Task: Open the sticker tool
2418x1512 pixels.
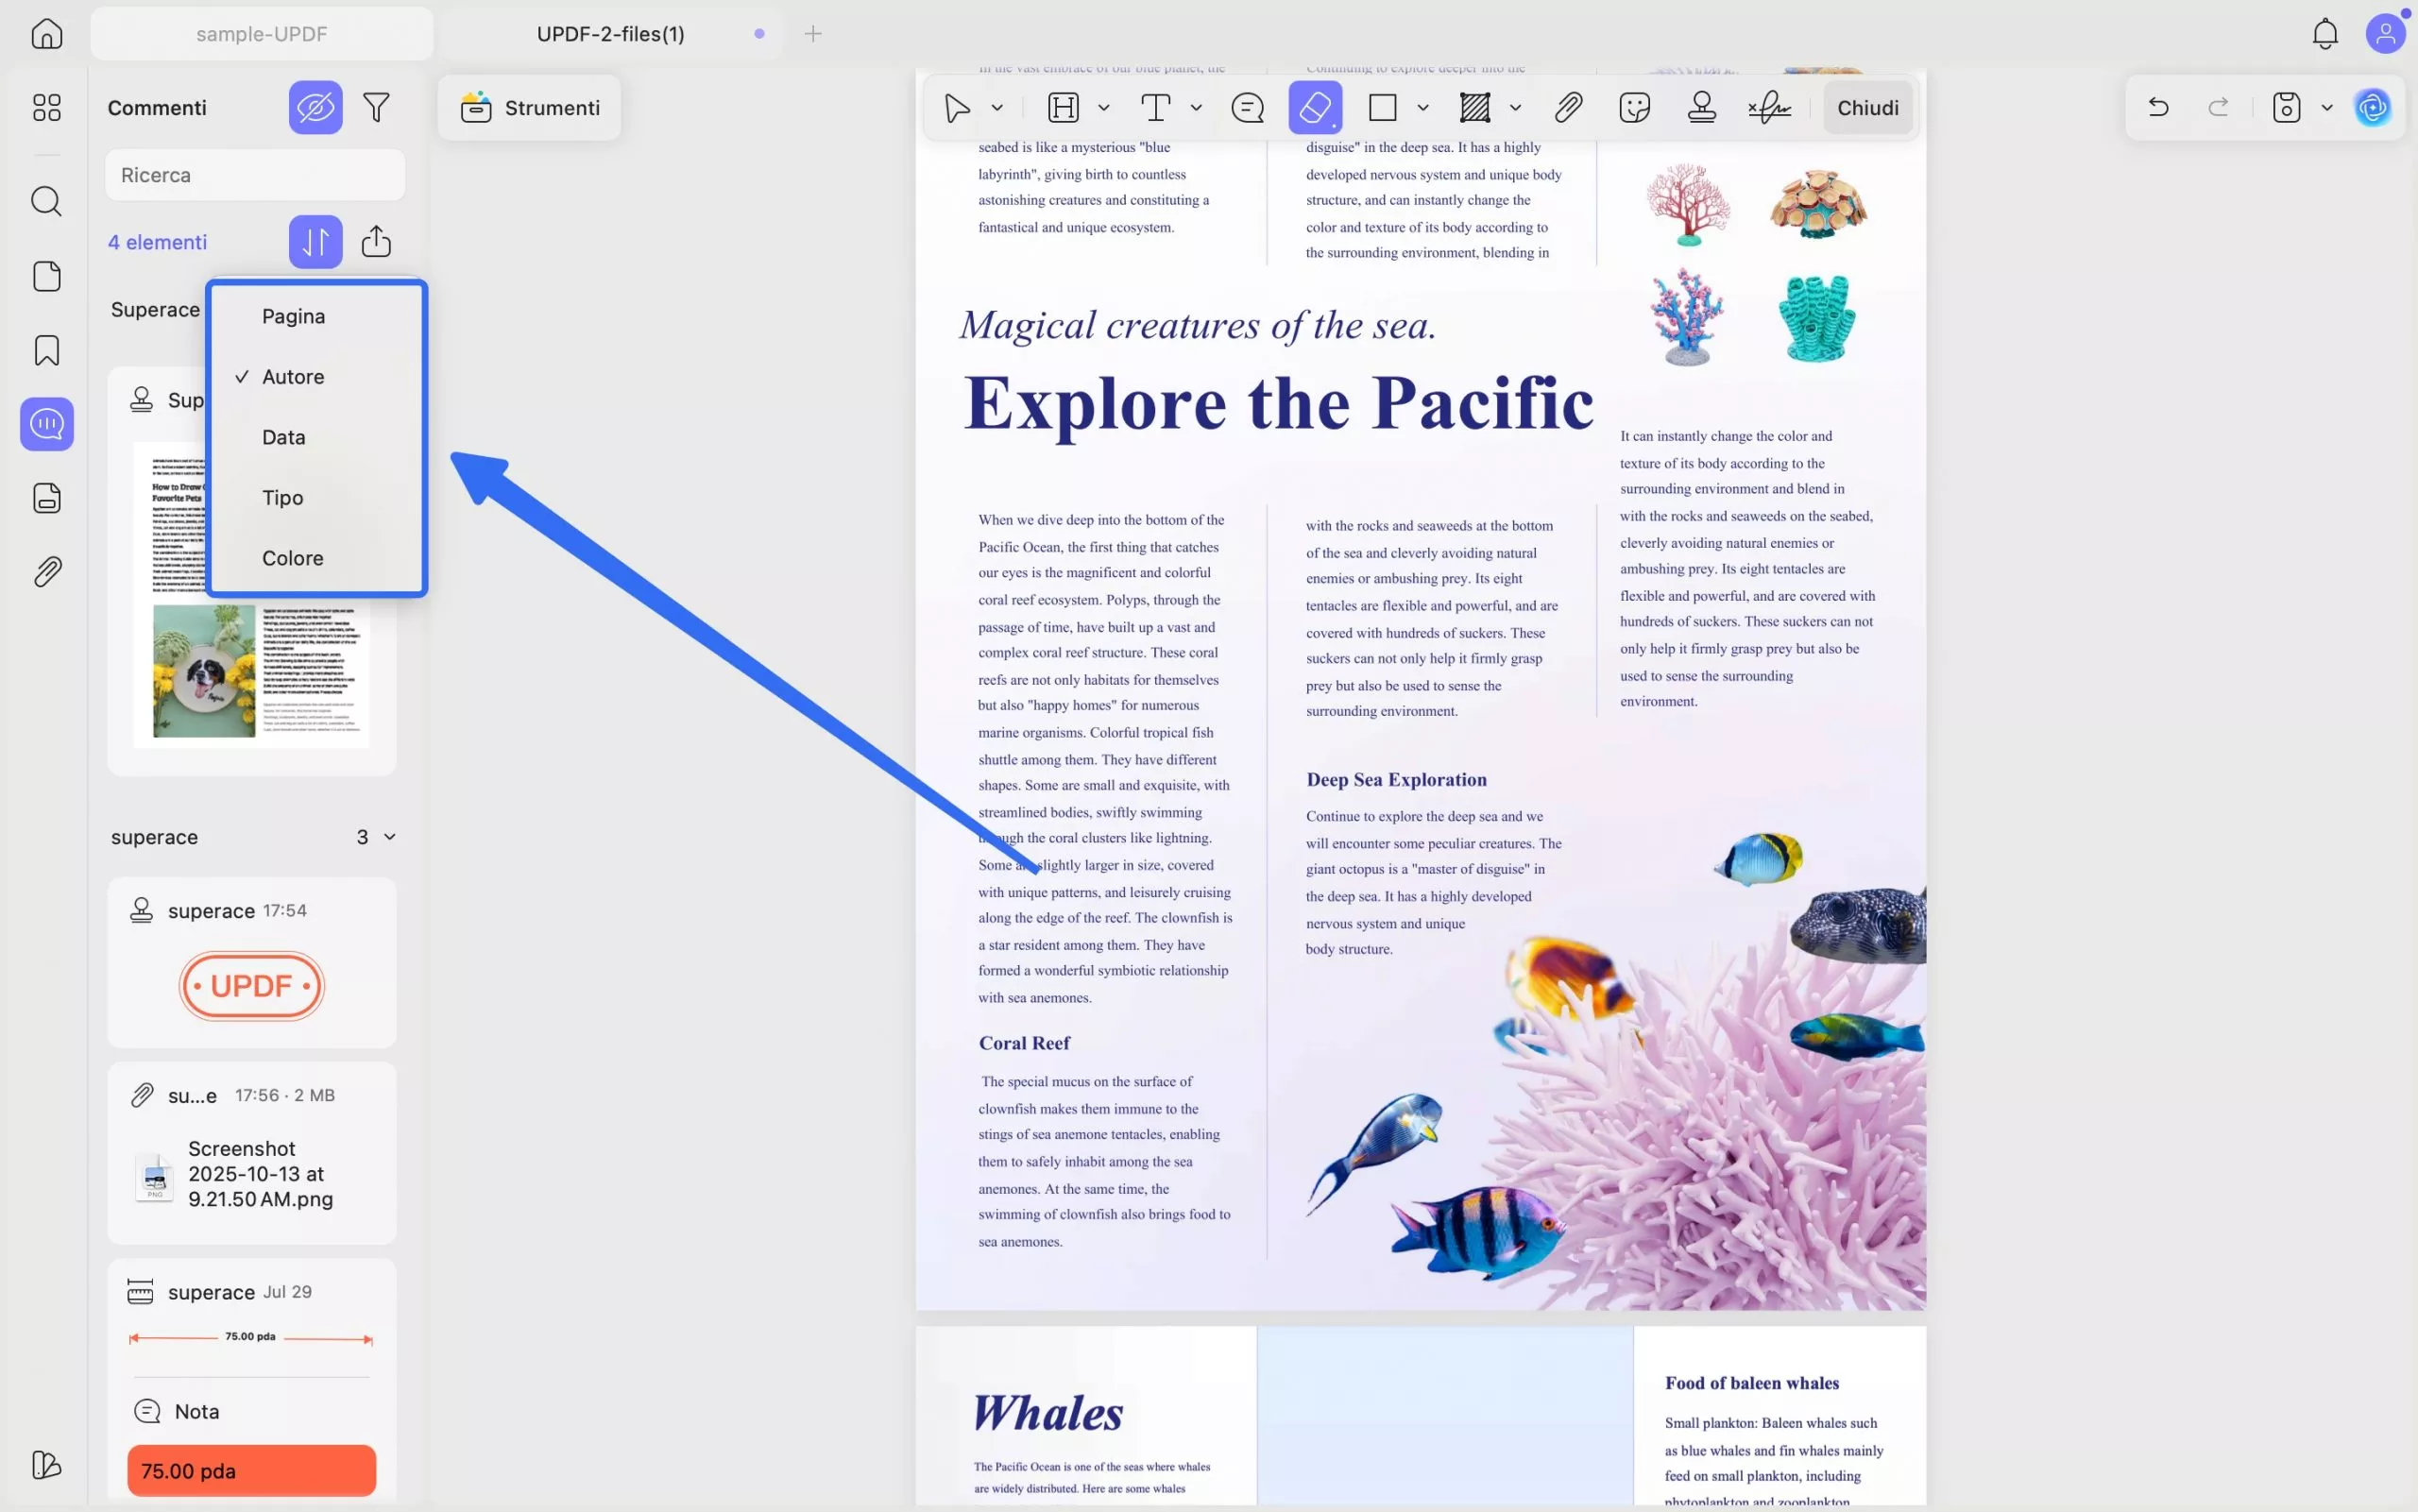Action: tap(1634, 107)
